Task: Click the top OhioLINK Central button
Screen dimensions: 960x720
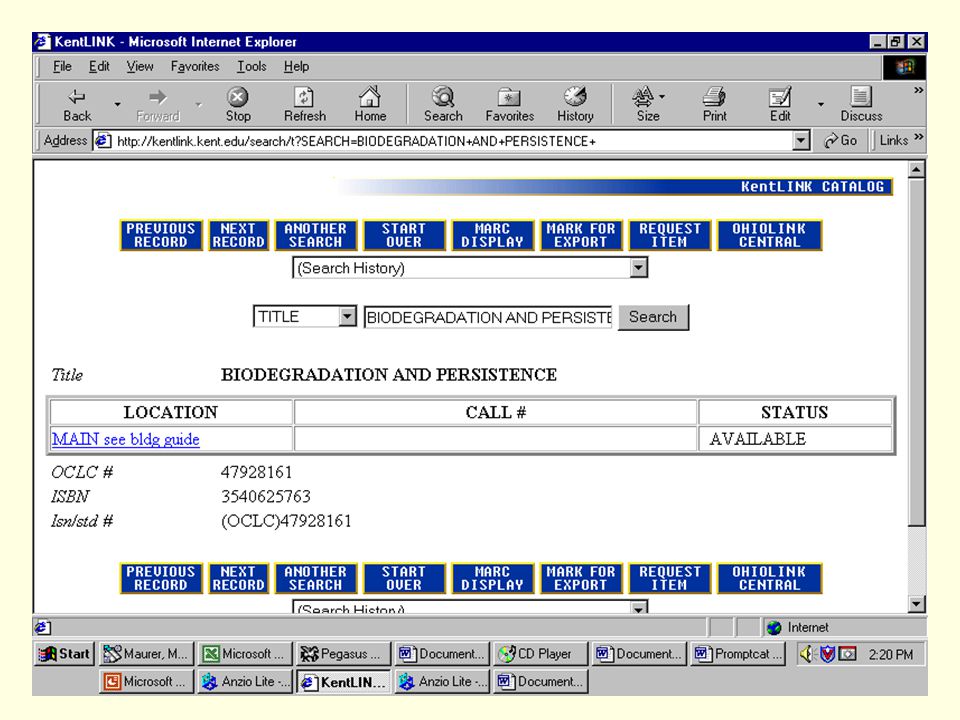Action: [769, 235]
